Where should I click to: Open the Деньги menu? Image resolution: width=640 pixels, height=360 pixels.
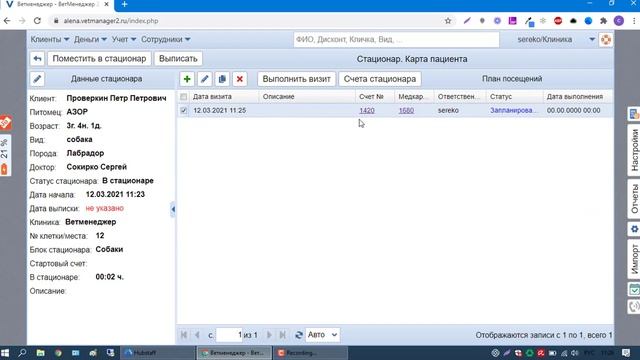tap(90, 40)
